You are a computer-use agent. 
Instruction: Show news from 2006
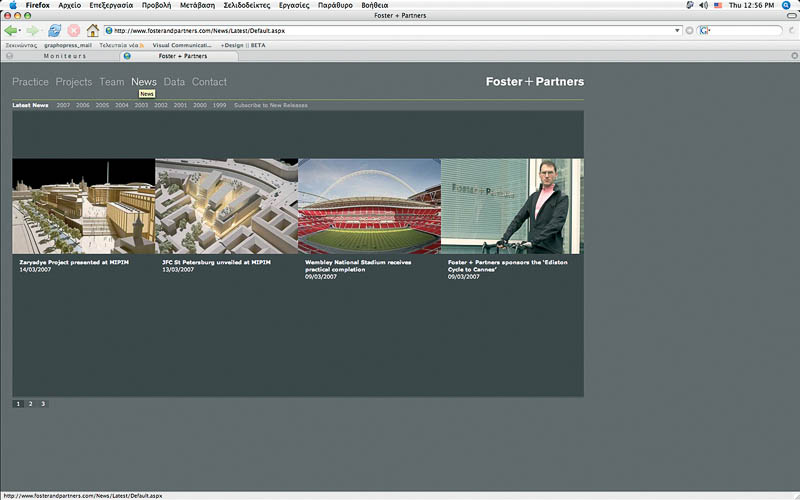pos(83,105)
